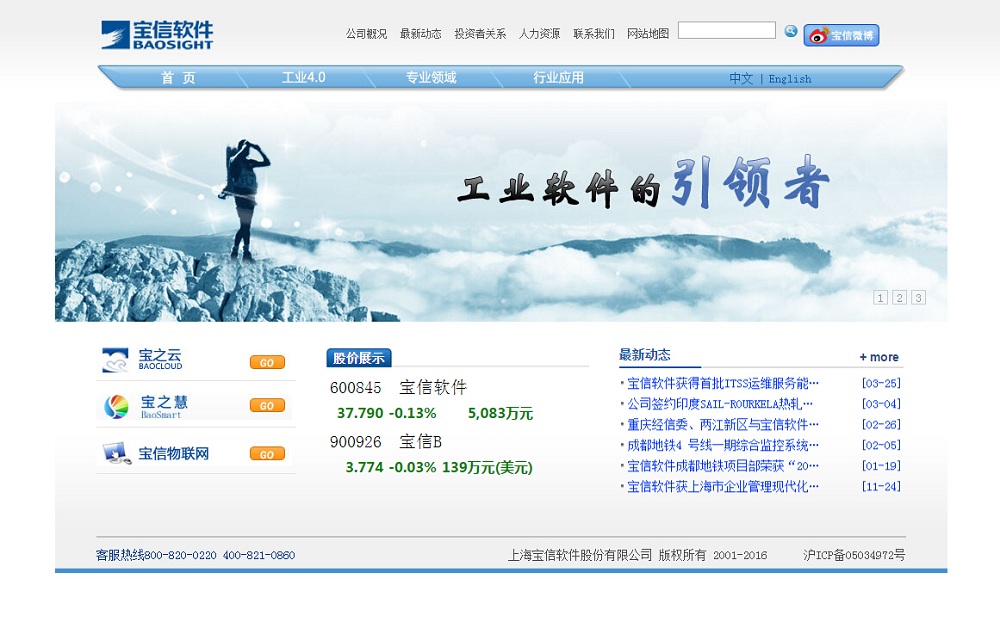Open 投资者关系 link

click(x=480, y=34)
